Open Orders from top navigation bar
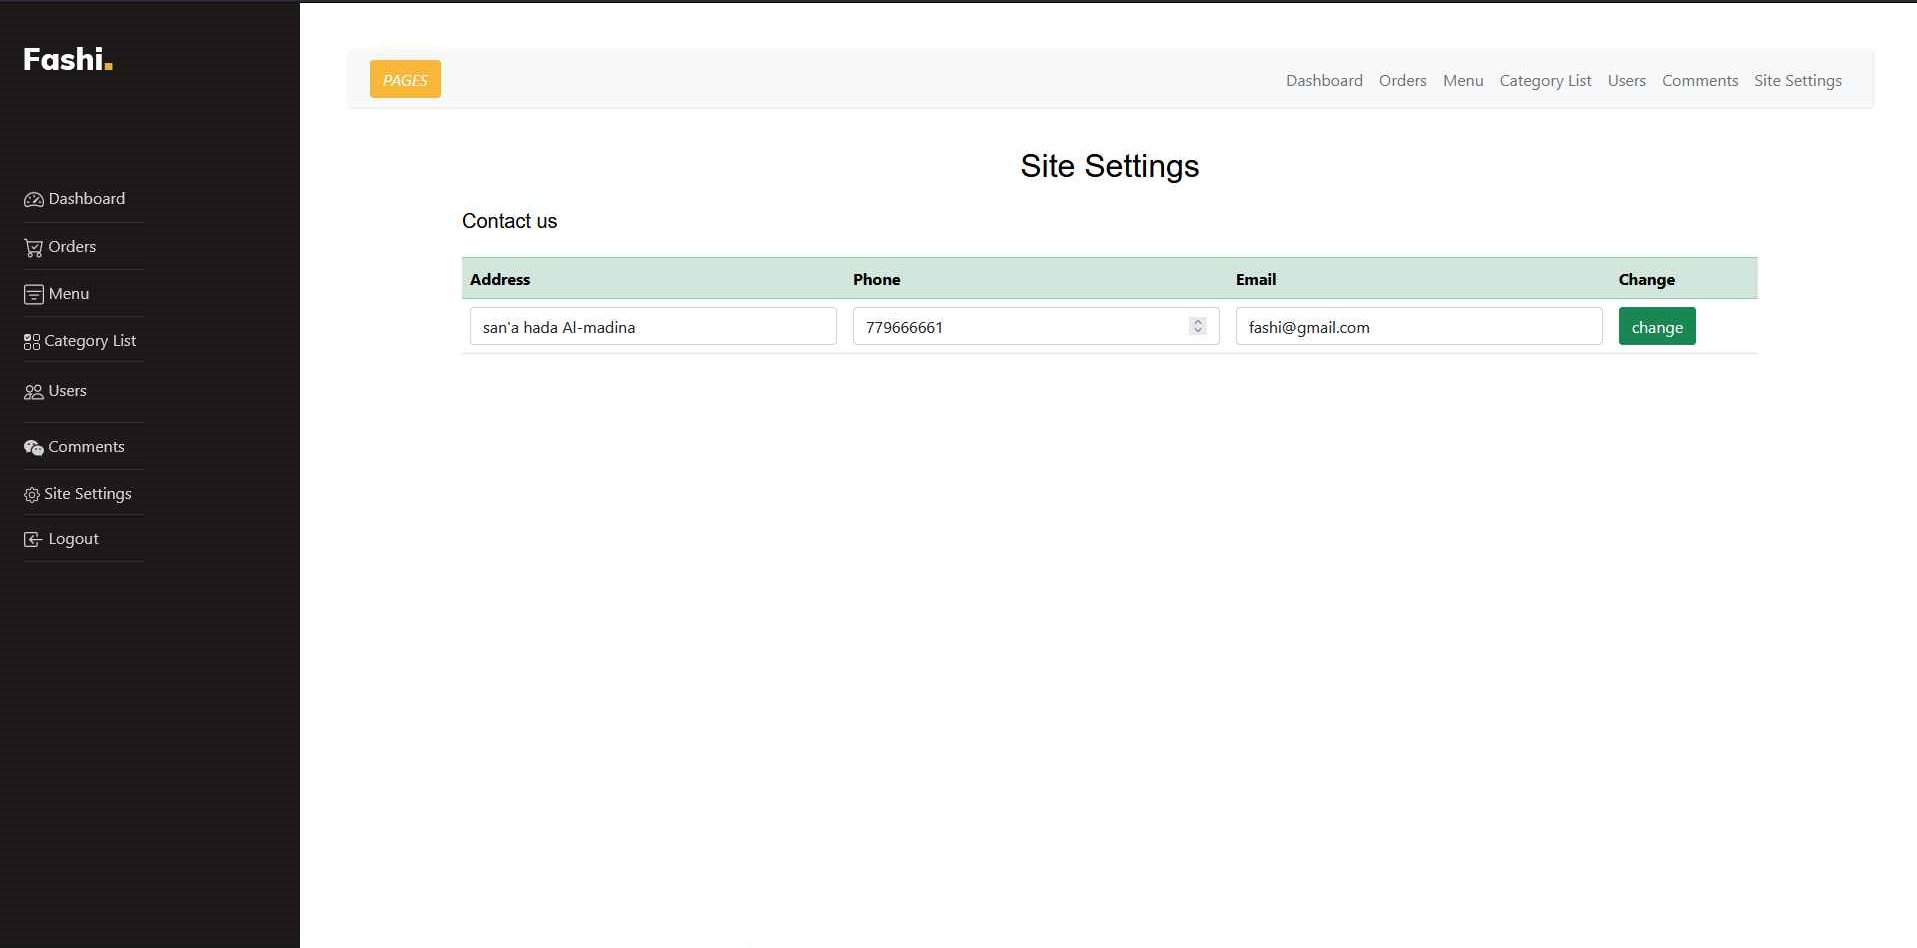 (x=1402, y=80)
